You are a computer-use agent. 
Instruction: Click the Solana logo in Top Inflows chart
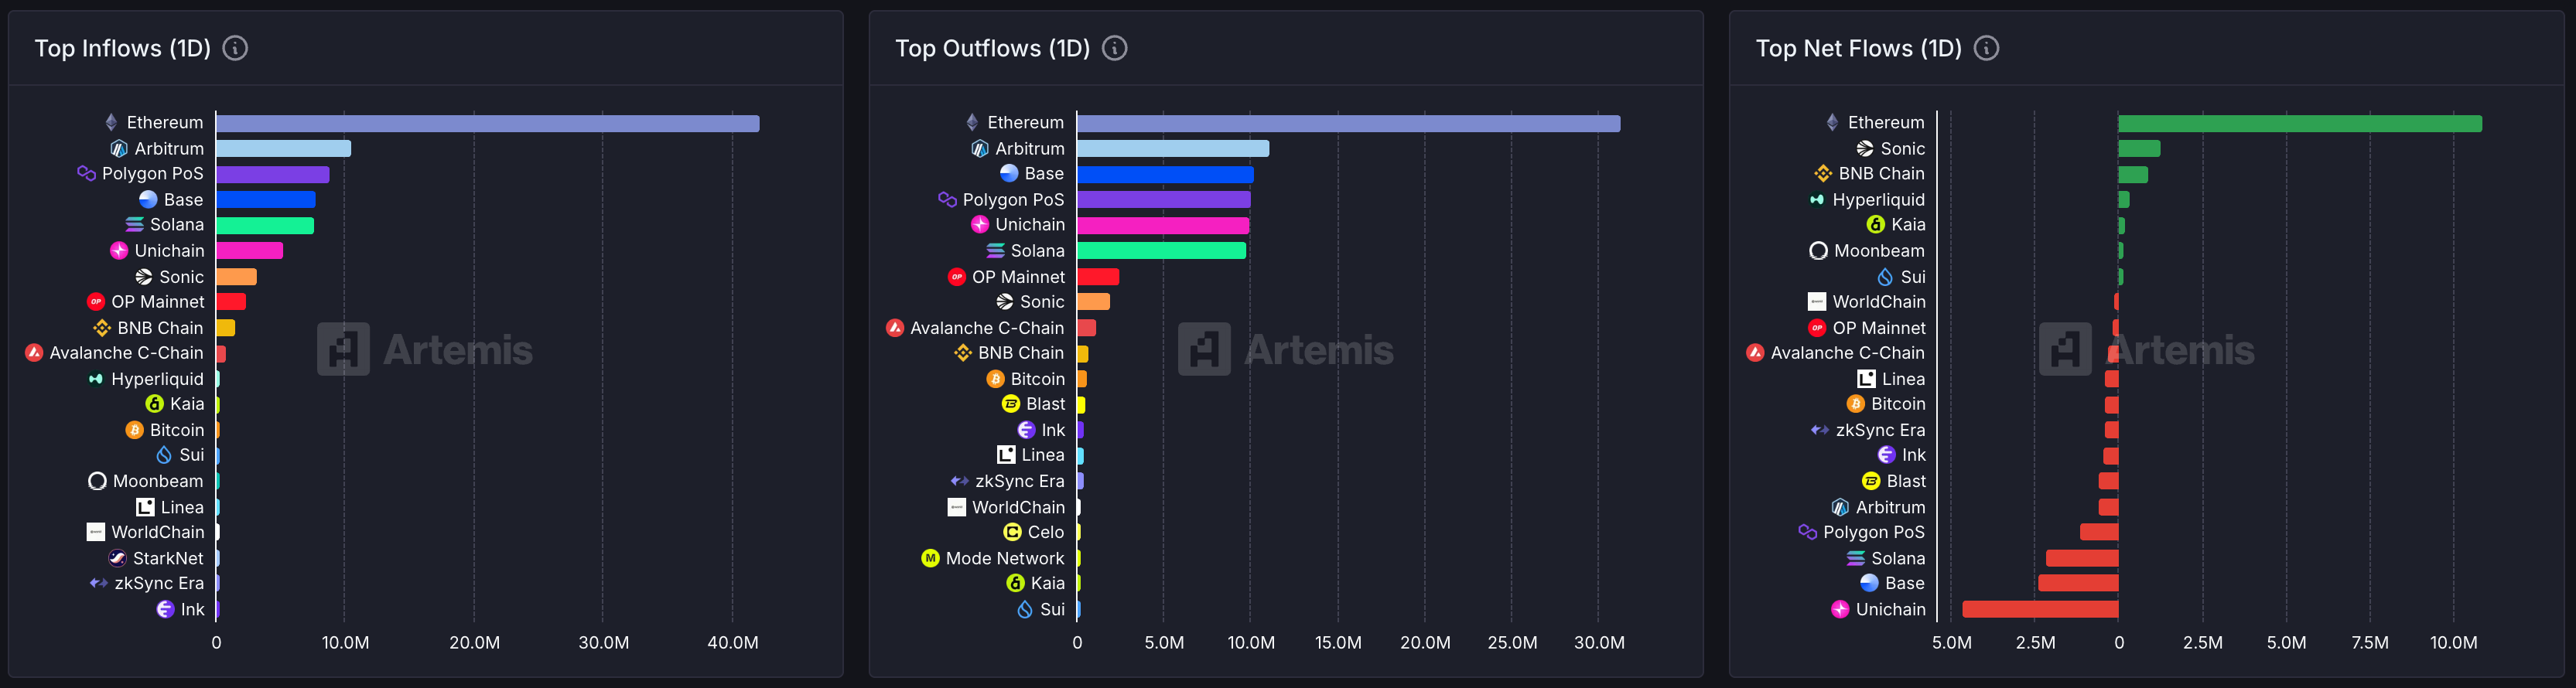pos(134,224)
